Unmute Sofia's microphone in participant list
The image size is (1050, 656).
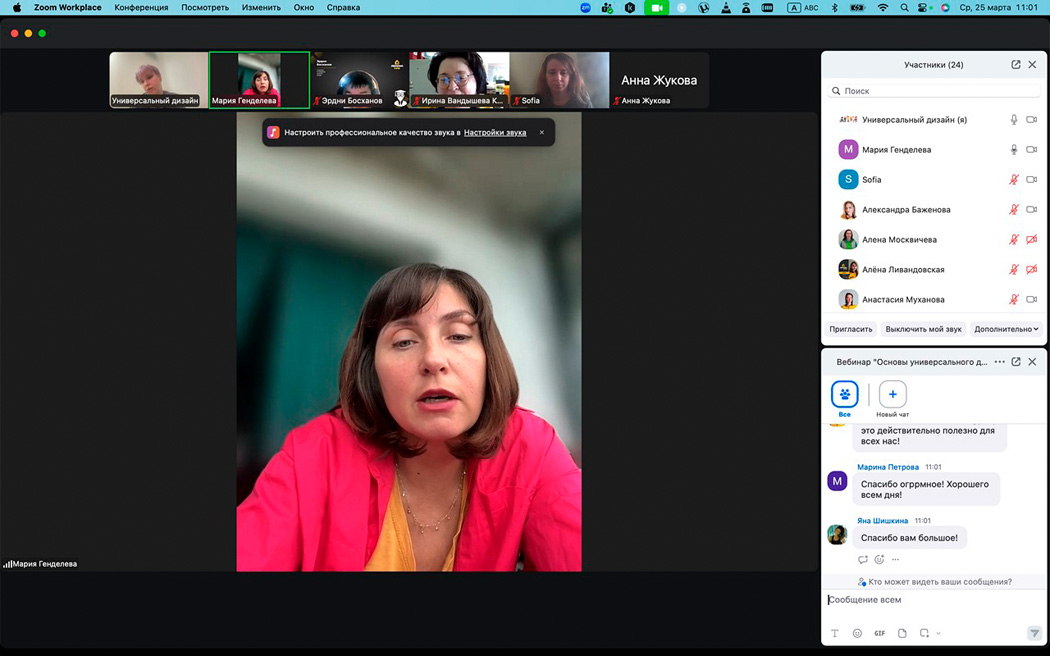tap(1014, 180)
